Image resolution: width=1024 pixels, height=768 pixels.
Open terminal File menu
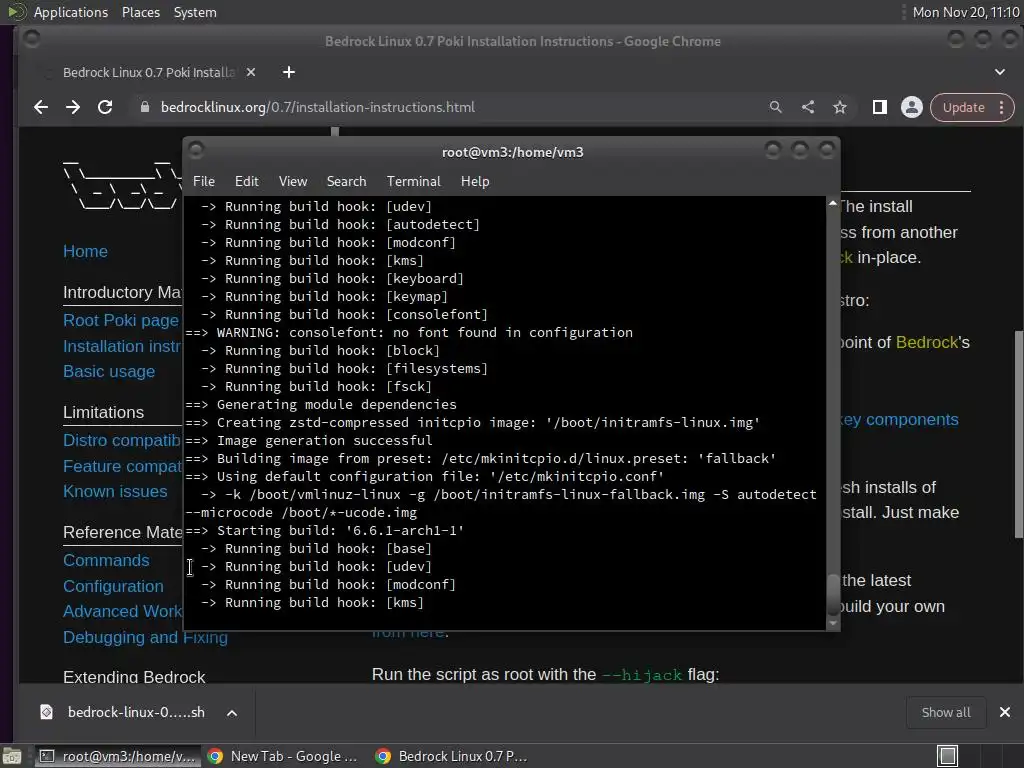(x=204, y=182)
